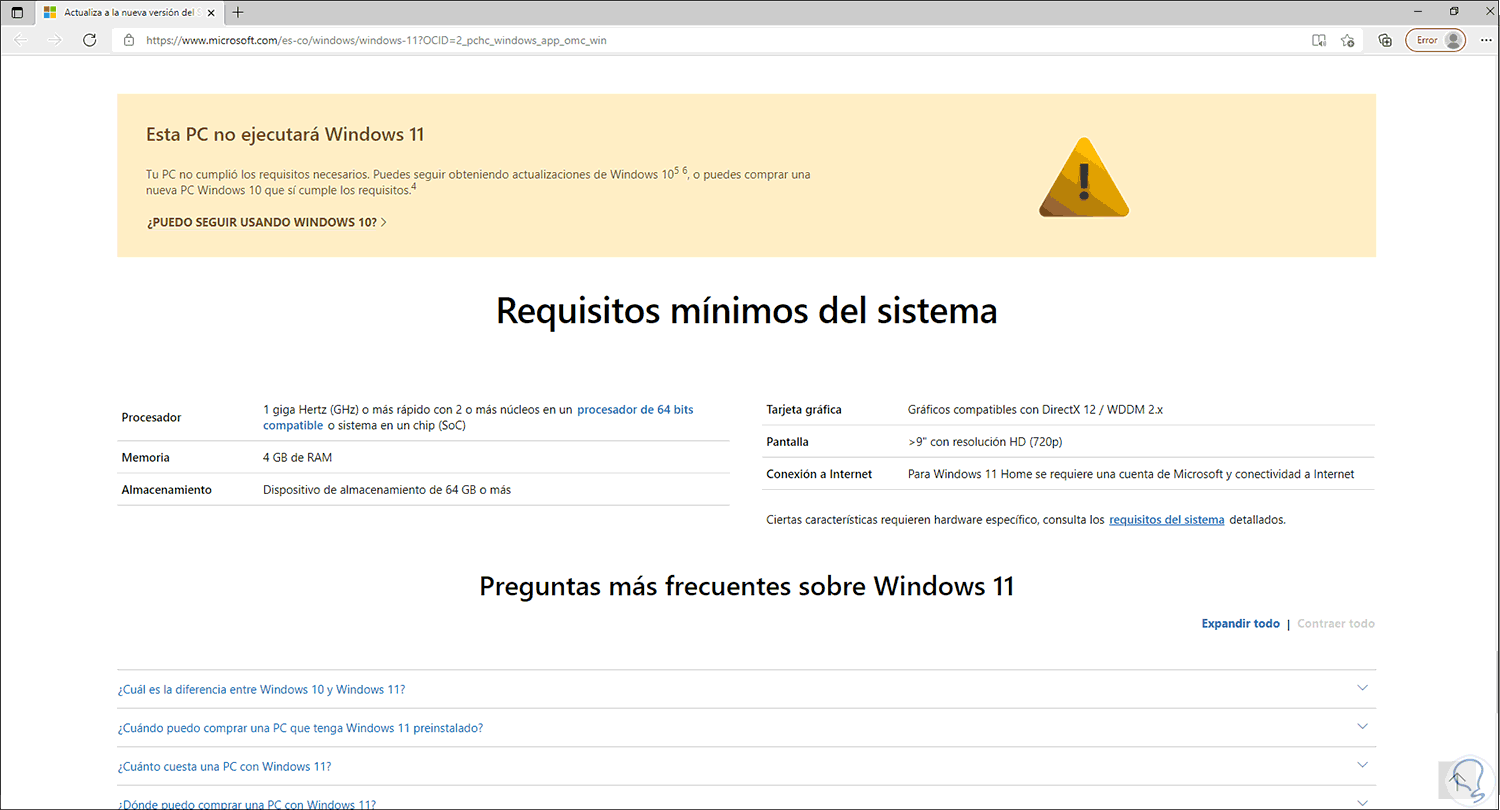Expand chevron for "¿Cuánto cuesta una PC" question

point(1362,765)
